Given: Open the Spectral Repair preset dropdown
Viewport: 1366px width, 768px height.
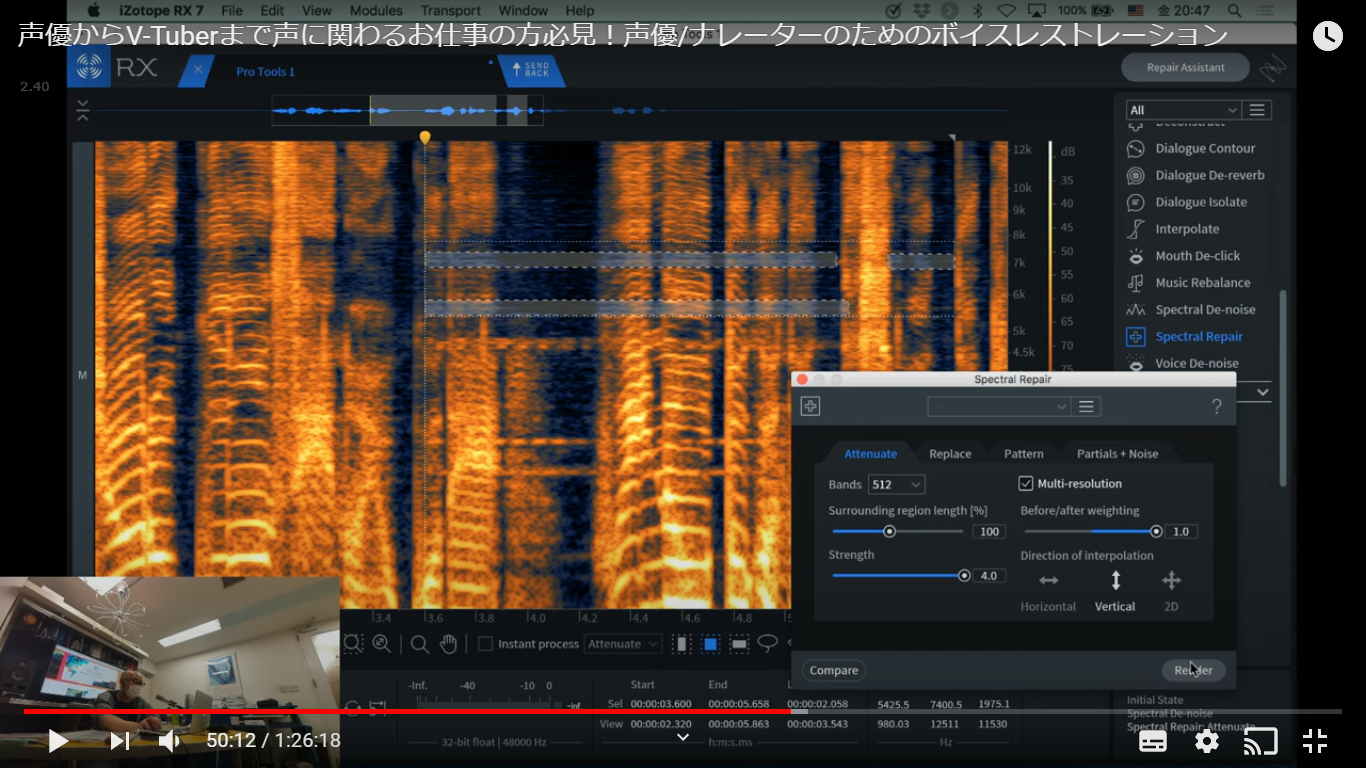Looking at the screenshot, I should (999, 406).
